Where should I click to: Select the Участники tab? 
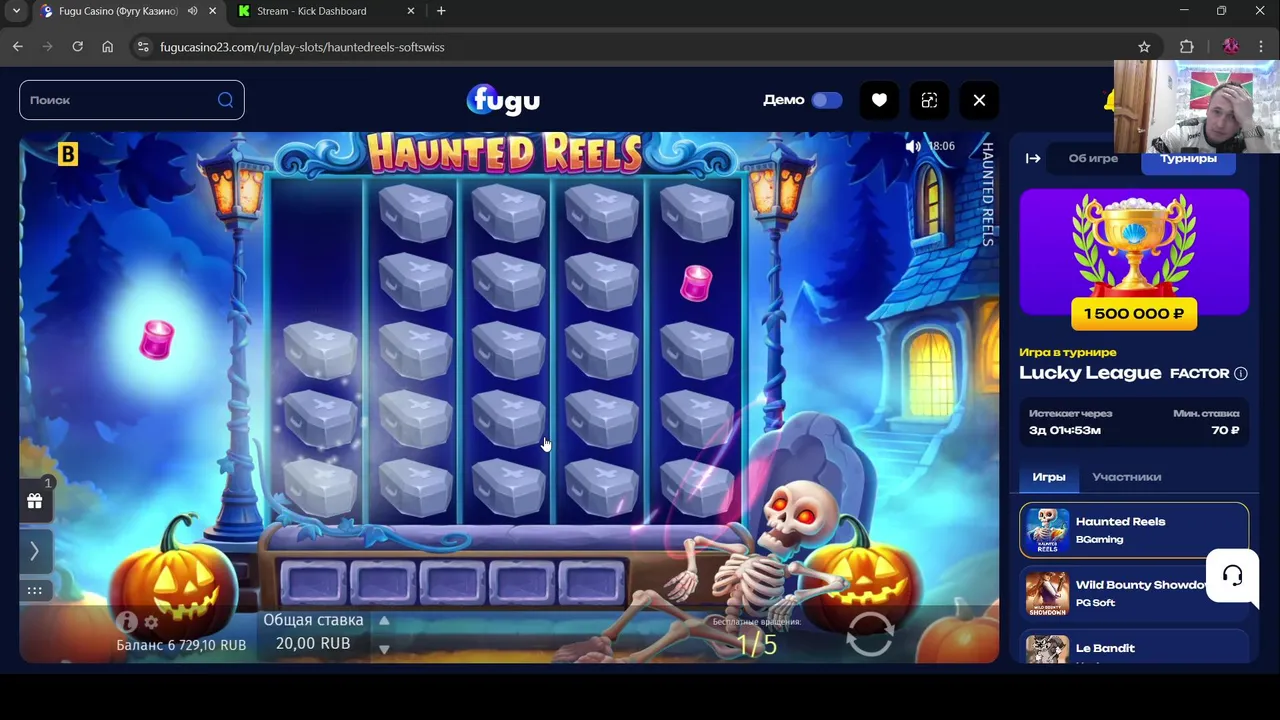[1127, 477]
